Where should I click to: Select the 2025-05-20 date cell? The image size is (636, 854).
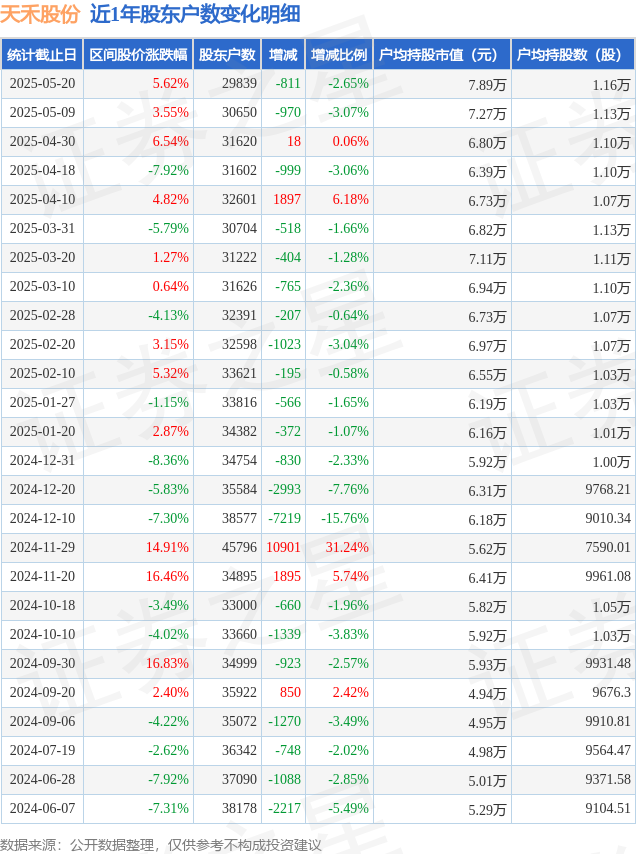click(x=42, y=83)
